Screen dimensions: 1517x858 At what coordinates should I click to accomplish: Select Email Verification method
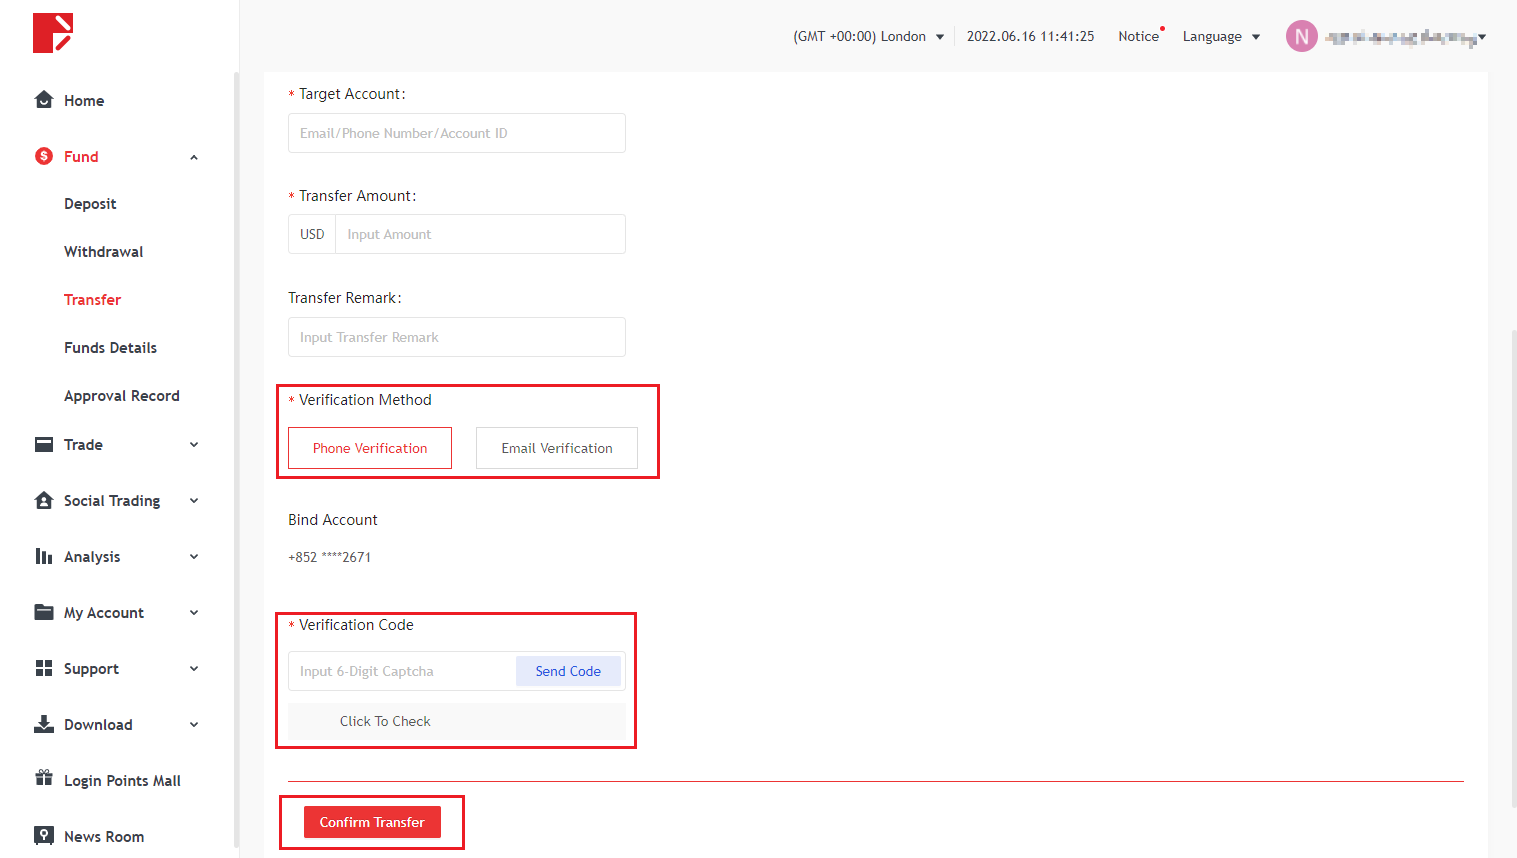pos(557,448)
